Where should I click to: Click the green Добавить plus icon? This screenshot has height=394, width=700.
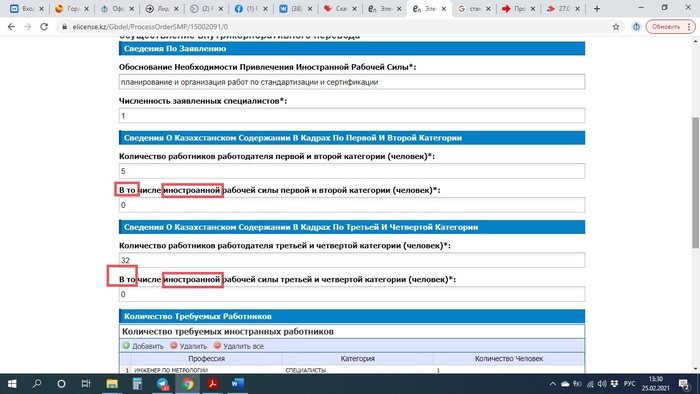(x=126, y=345)
